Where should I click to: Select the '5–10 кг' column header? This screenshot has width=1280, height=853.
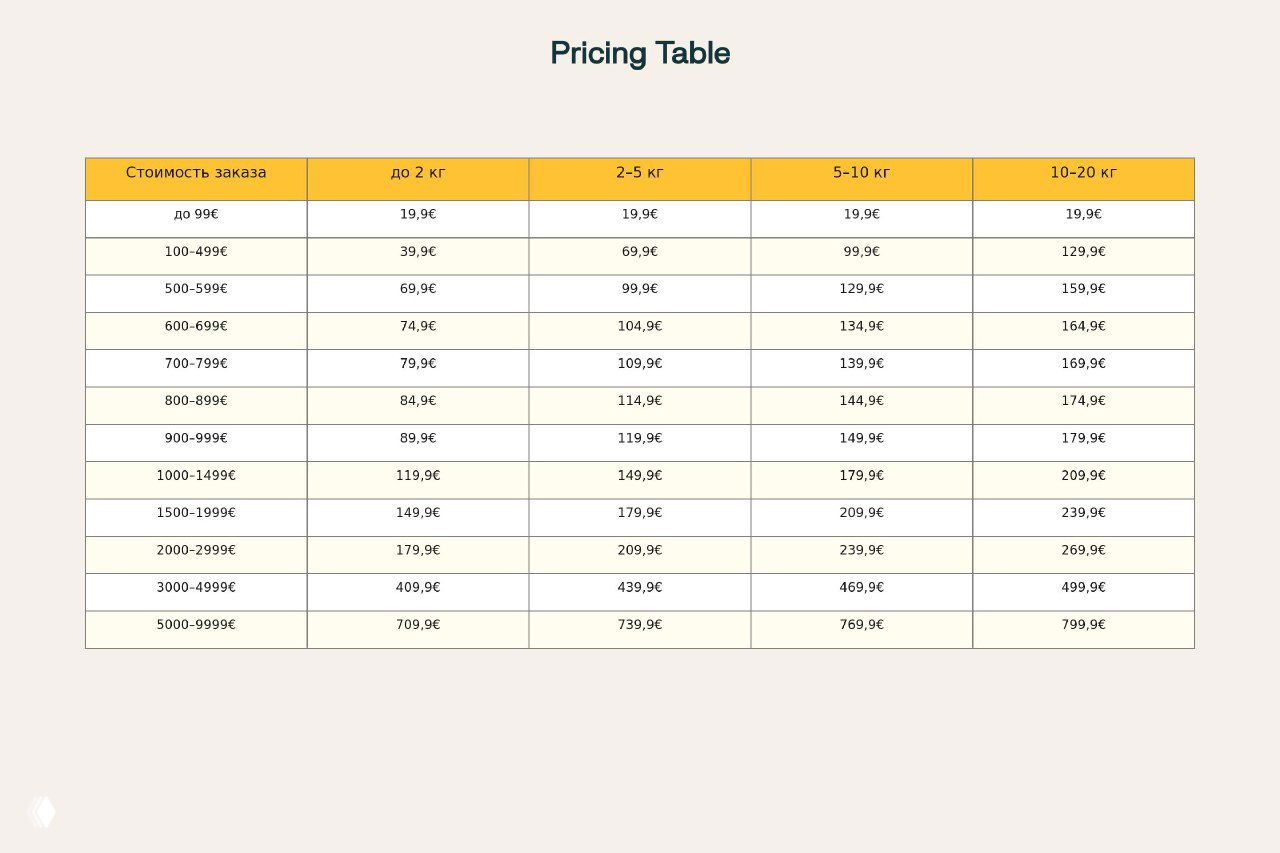point(861,173)
